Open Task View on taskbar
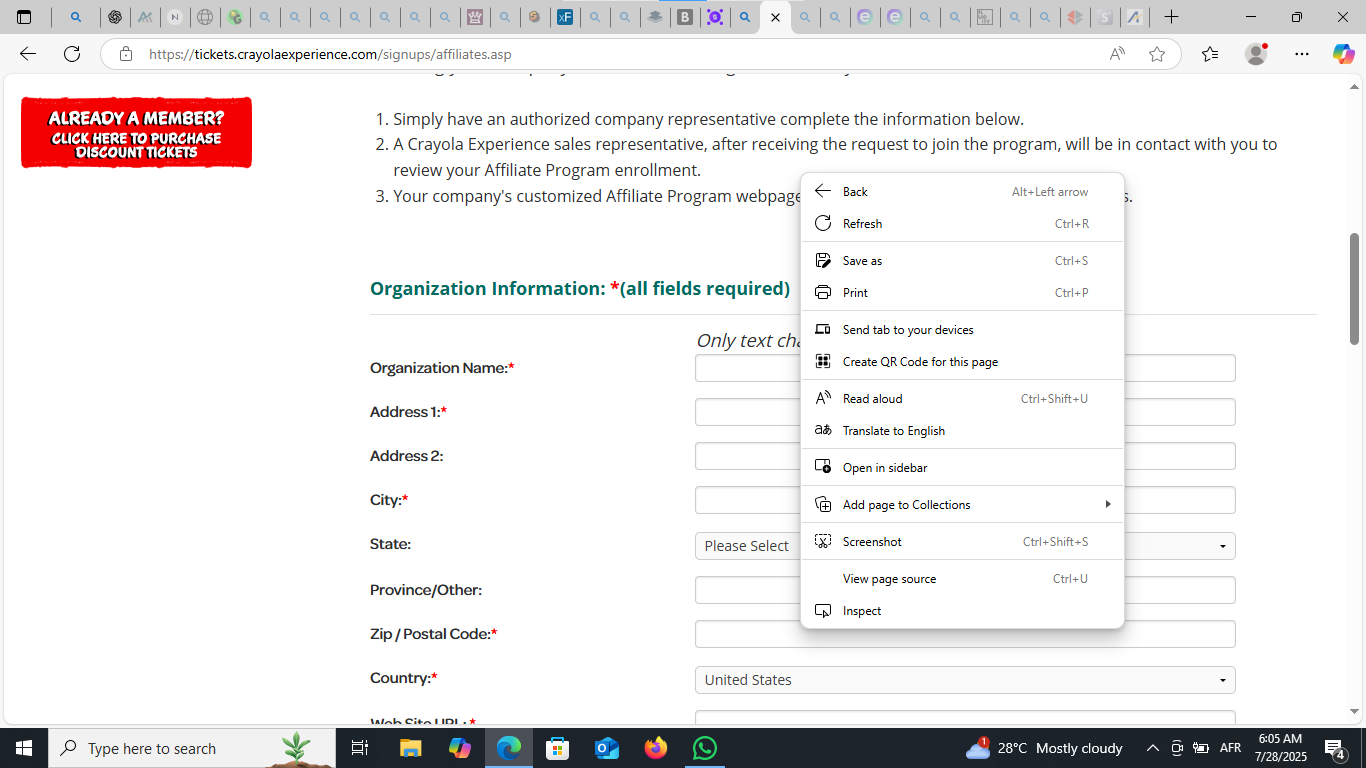Screen dimensions: 1366x768 pos(360,748)
